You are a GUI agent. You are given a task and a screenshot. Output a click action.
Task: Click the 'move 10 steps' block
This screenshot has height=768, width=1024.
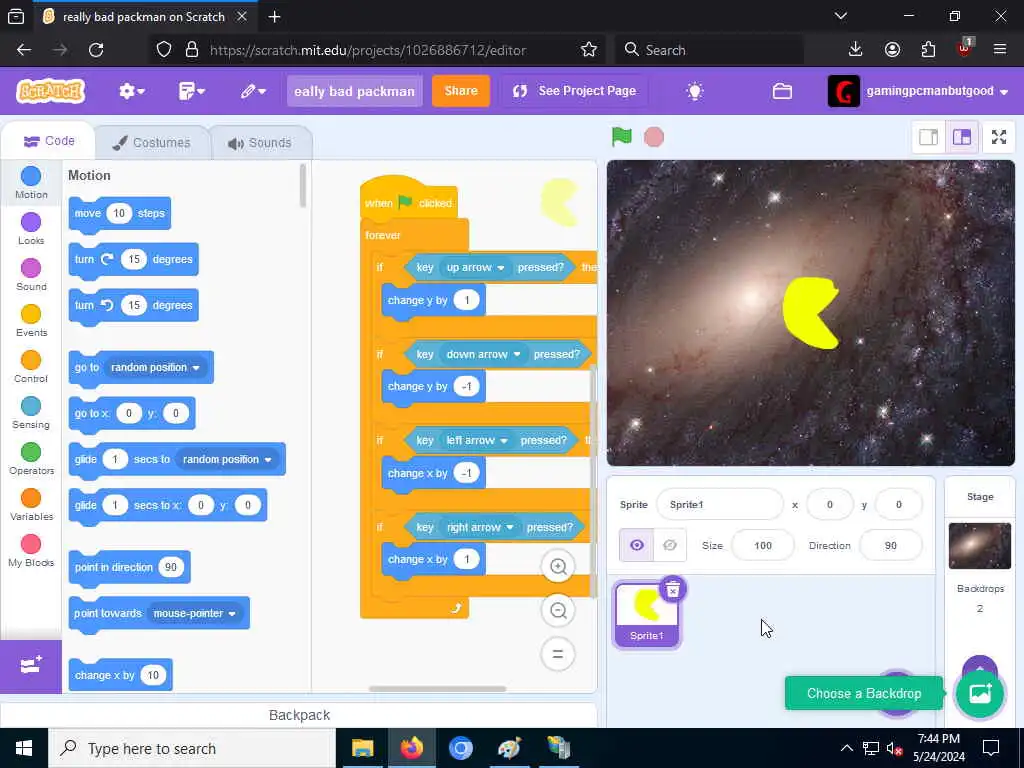pos(120,214)
